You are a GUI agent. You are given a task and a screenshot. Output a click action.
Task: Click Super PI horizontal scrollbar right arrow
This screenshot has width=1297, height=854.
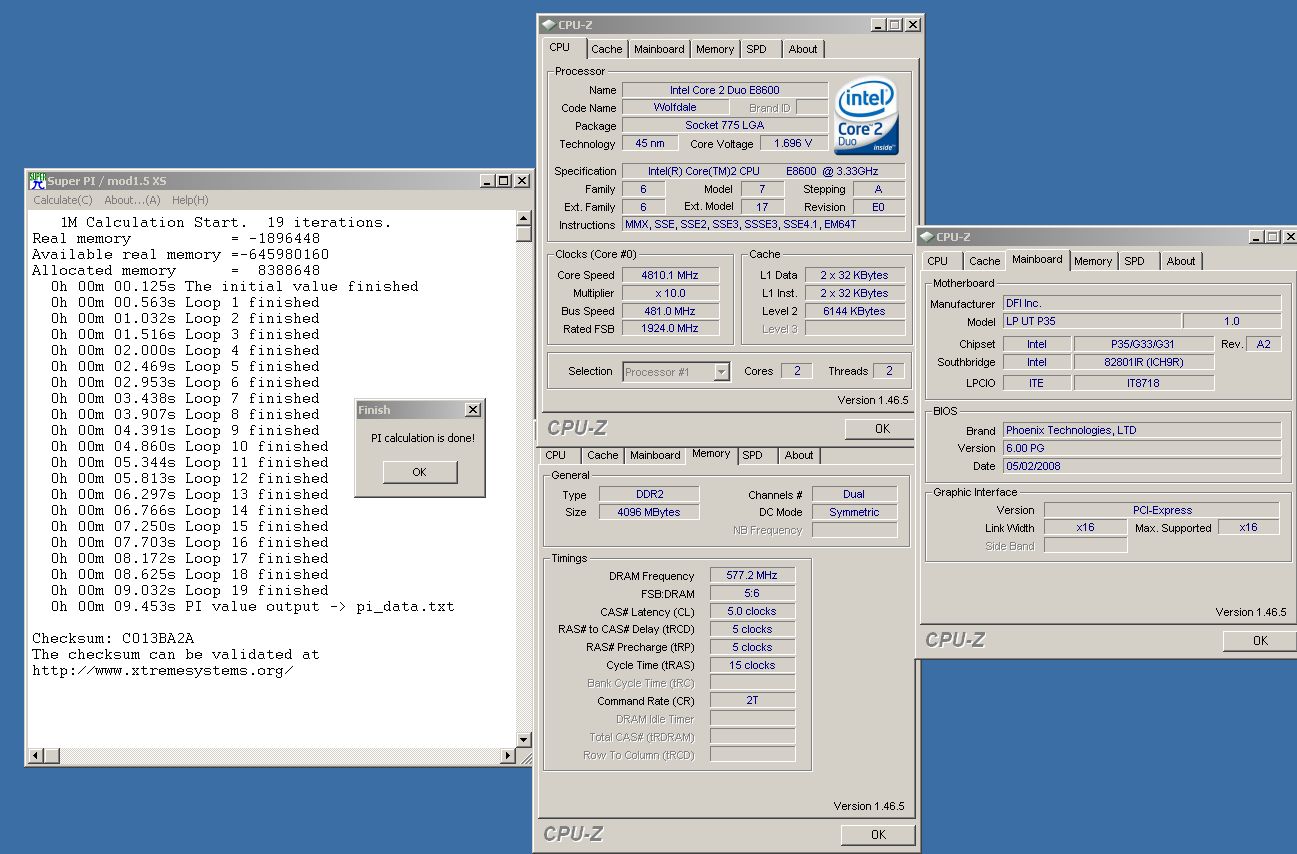click(508, 755)
